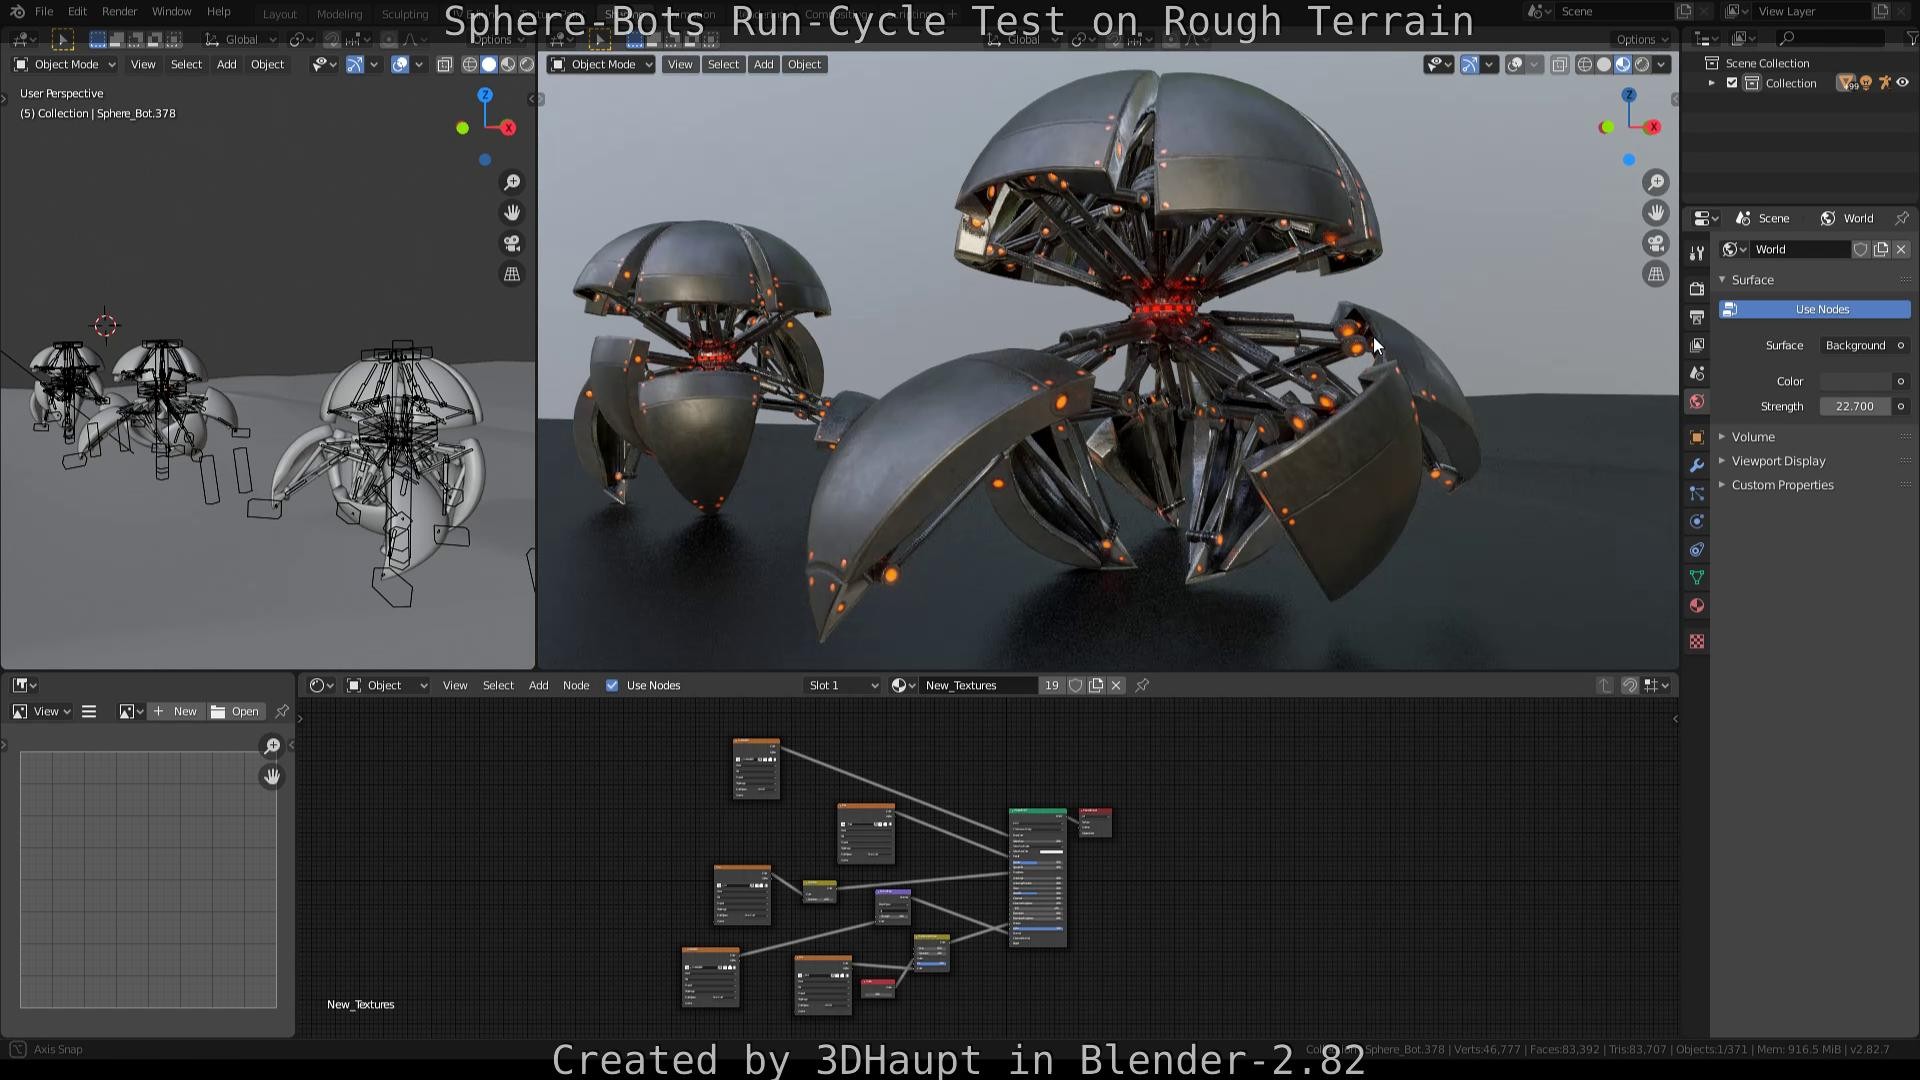Open the Object properties tab

coord(1696,437)
